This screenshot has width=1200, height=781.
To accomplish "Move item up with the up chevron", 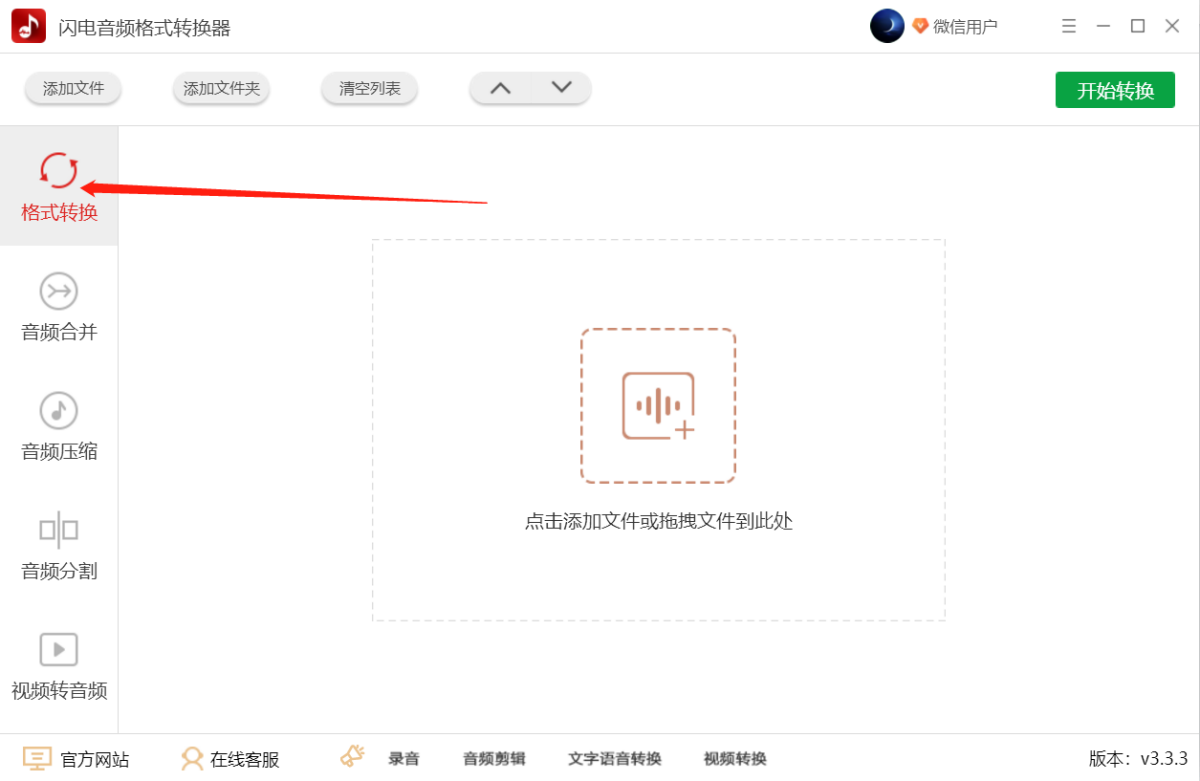I will click(500, 88).
